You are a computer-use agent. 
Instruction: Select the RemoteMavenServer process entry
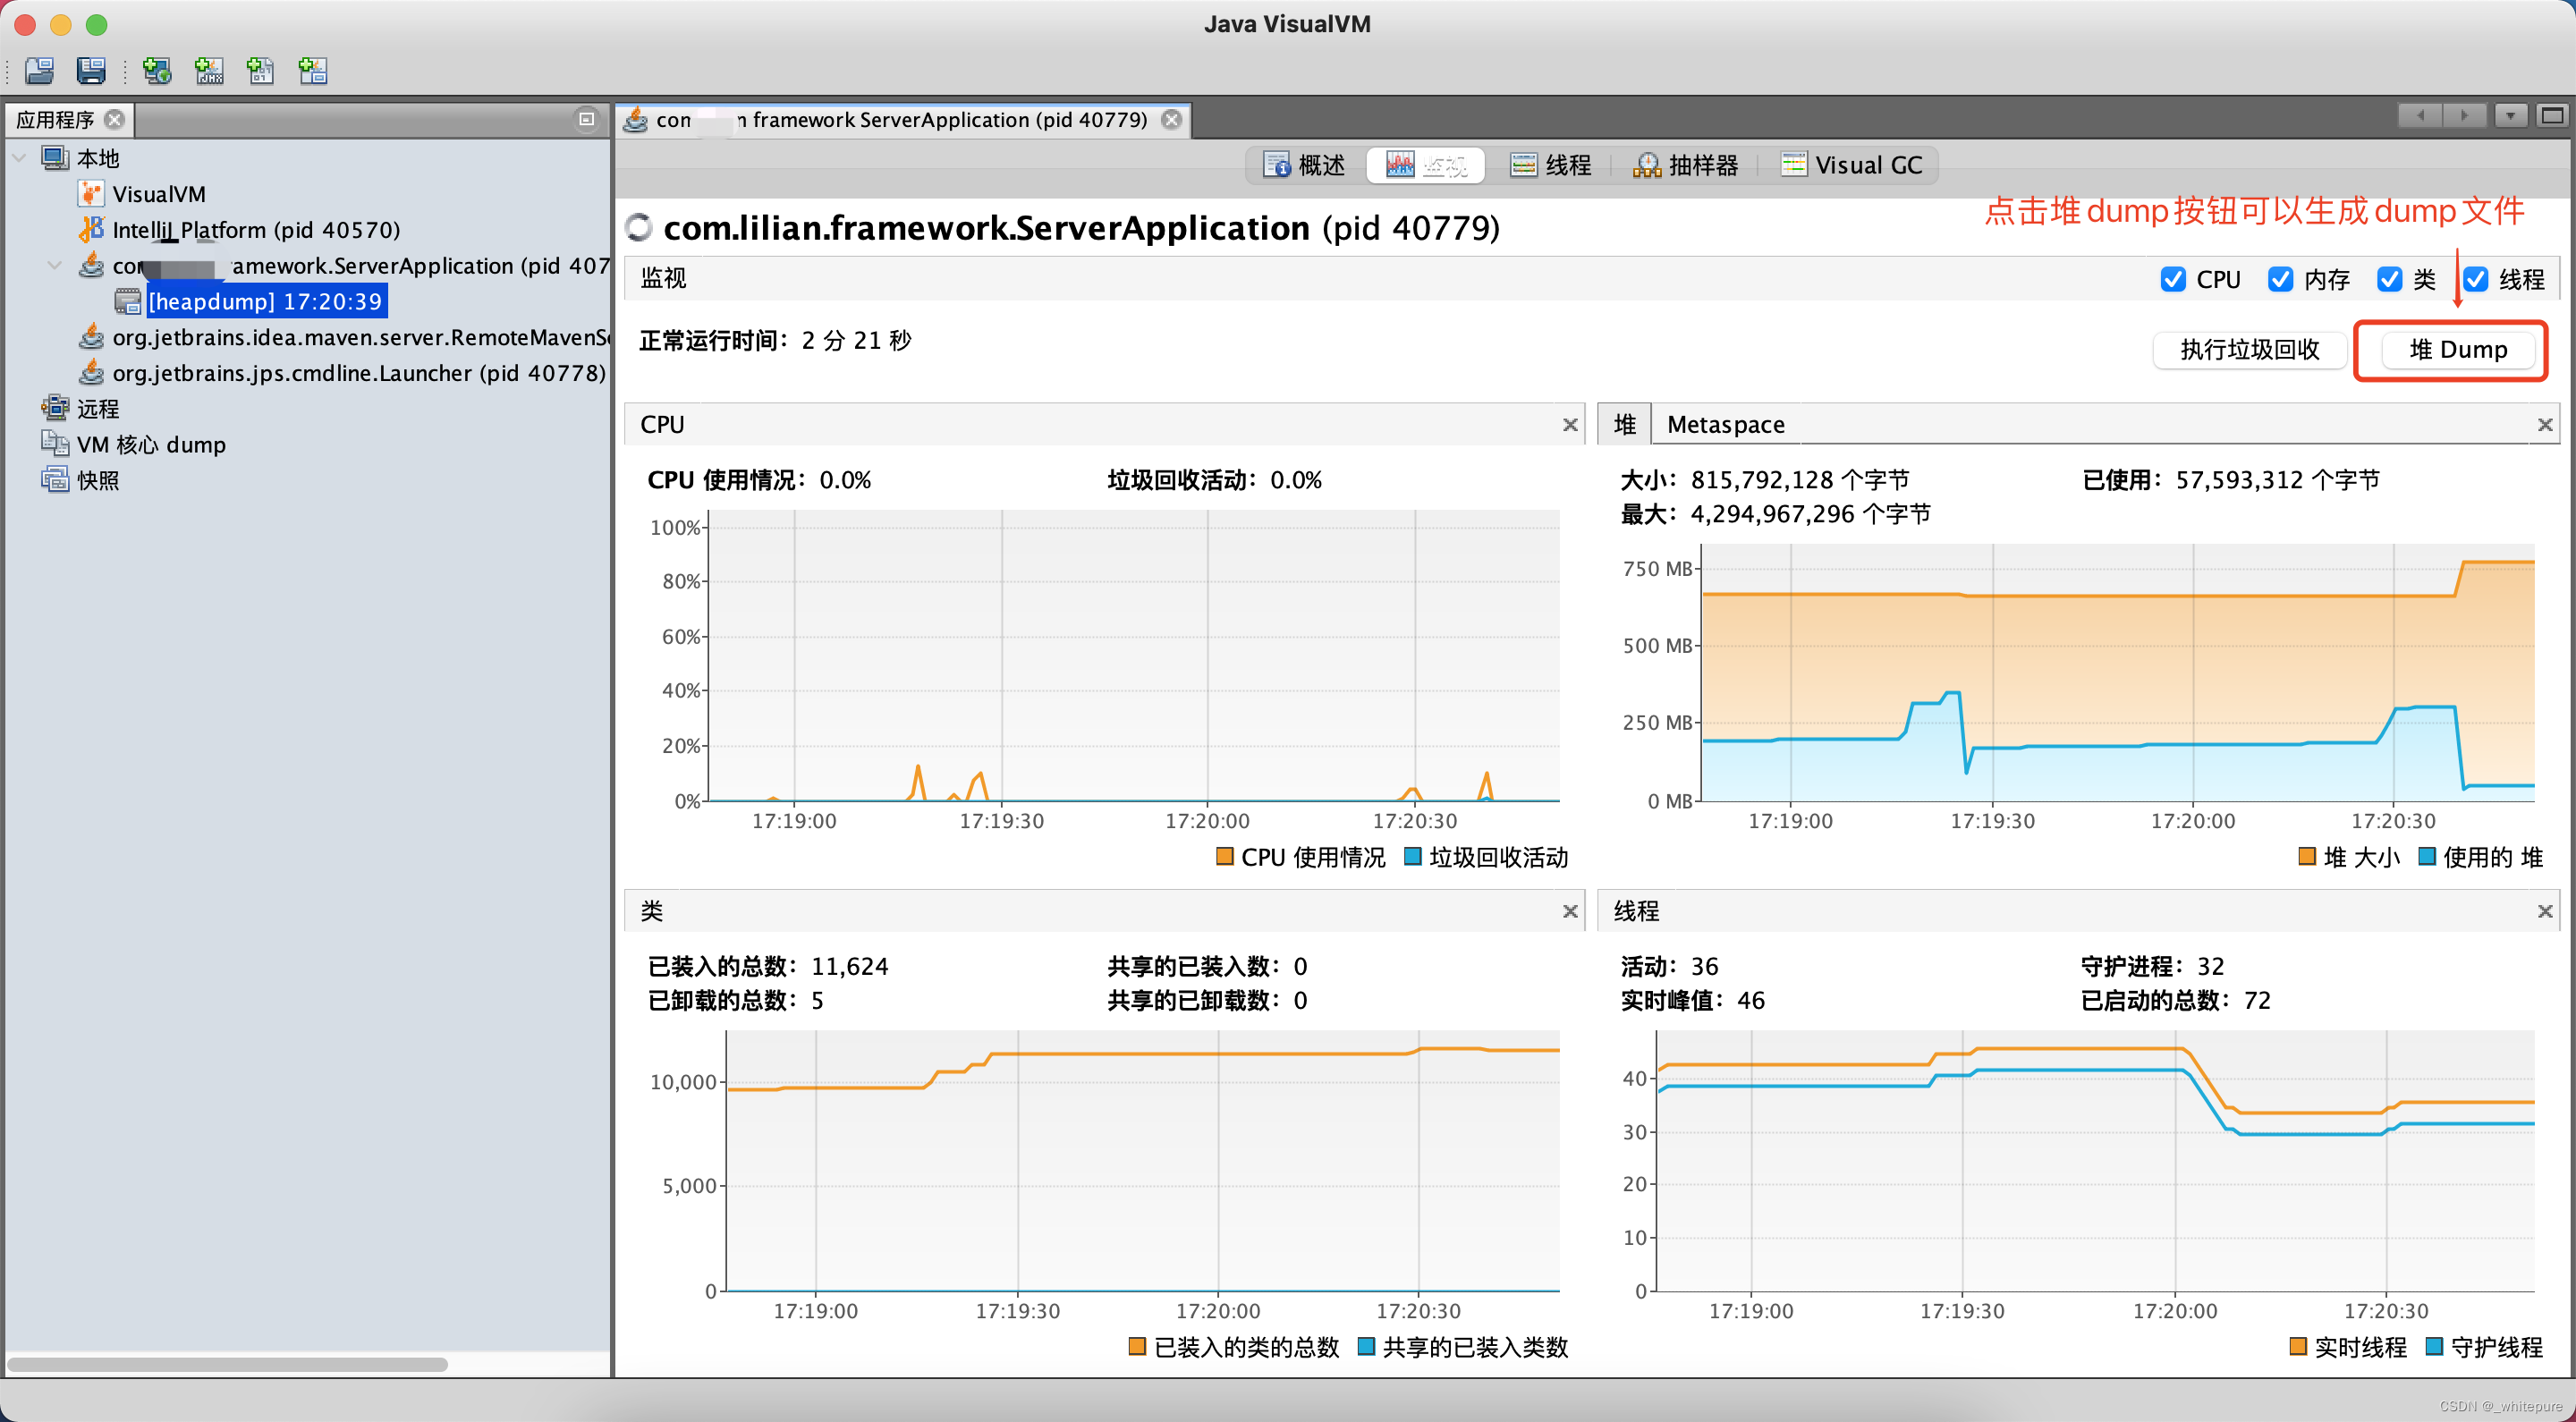361,338
